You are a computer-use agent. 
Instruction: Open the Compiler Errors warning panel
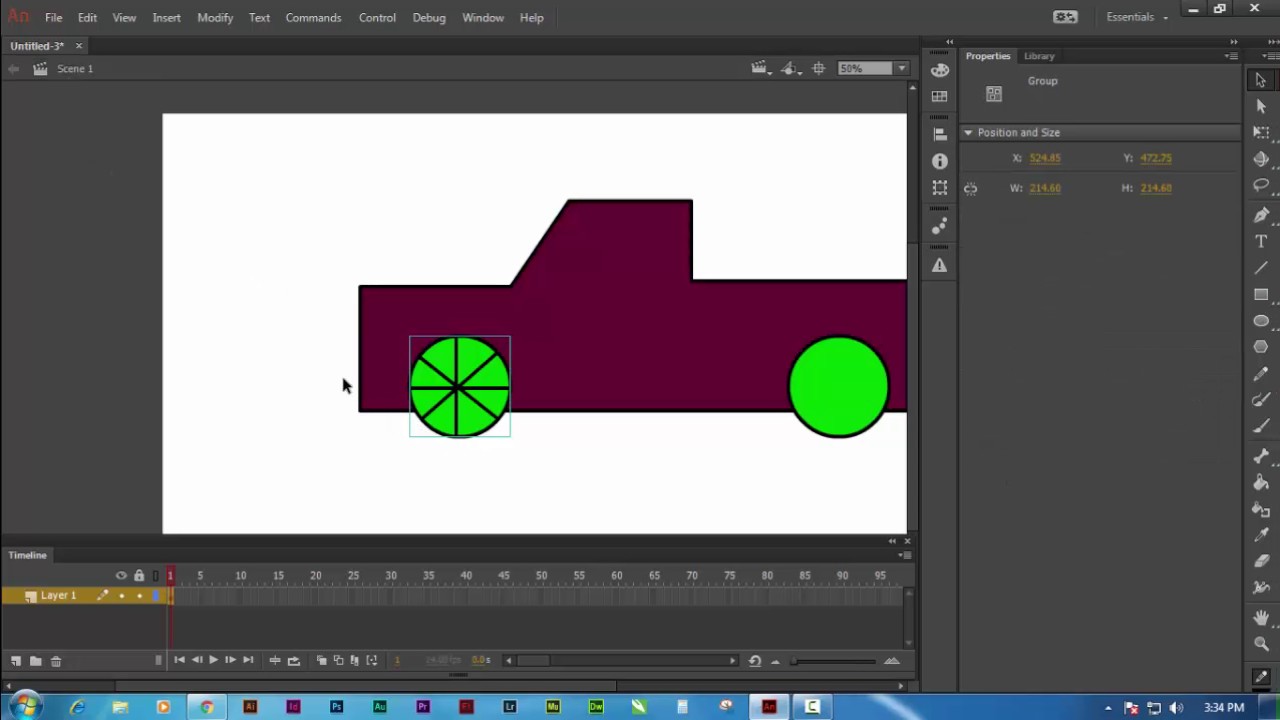(x=939, y=265)
